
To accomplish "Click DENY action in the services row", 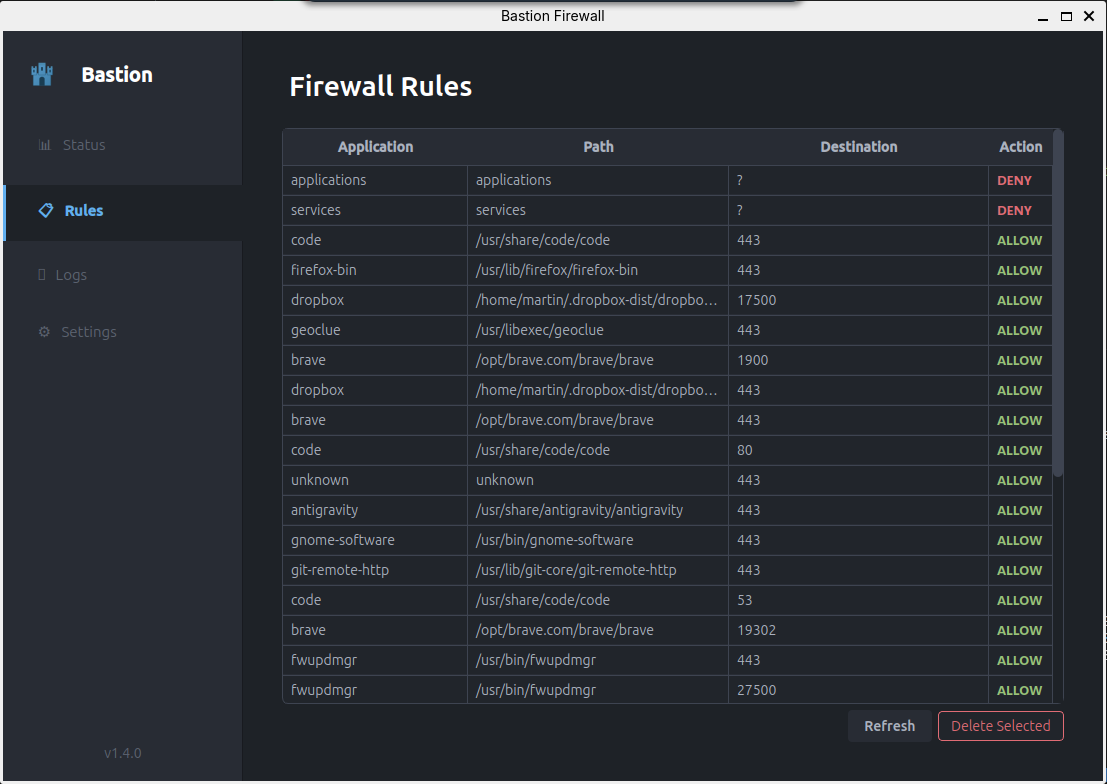I will (x=1014, y=210).
